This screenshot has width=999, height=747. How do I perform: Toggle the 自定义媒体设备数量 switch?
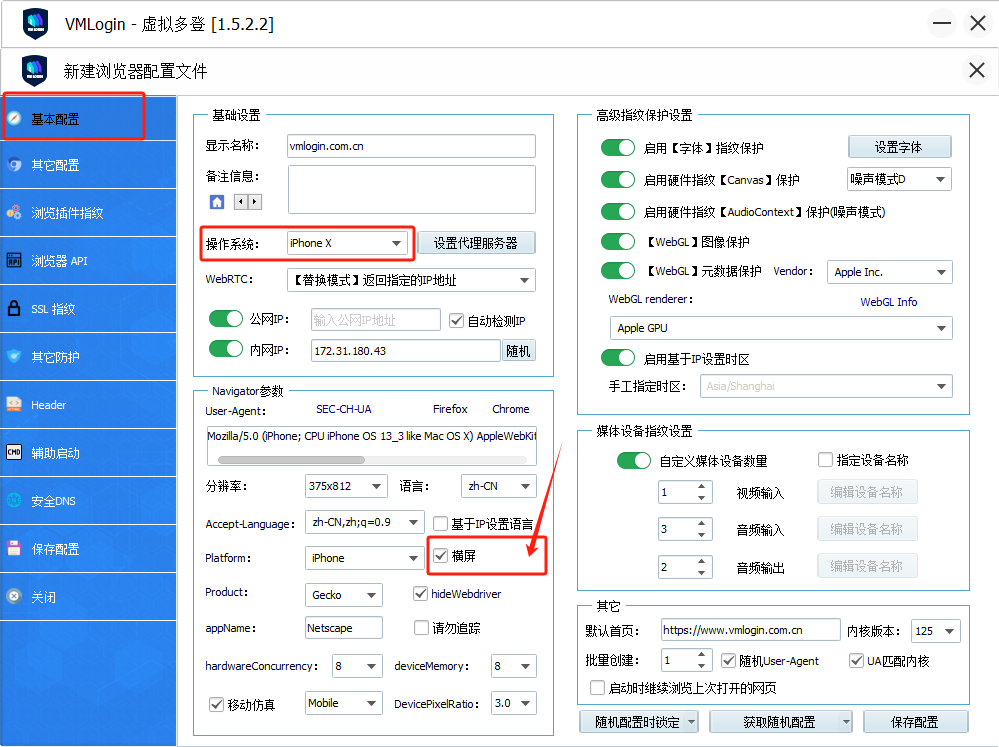[x=634, y=460]
